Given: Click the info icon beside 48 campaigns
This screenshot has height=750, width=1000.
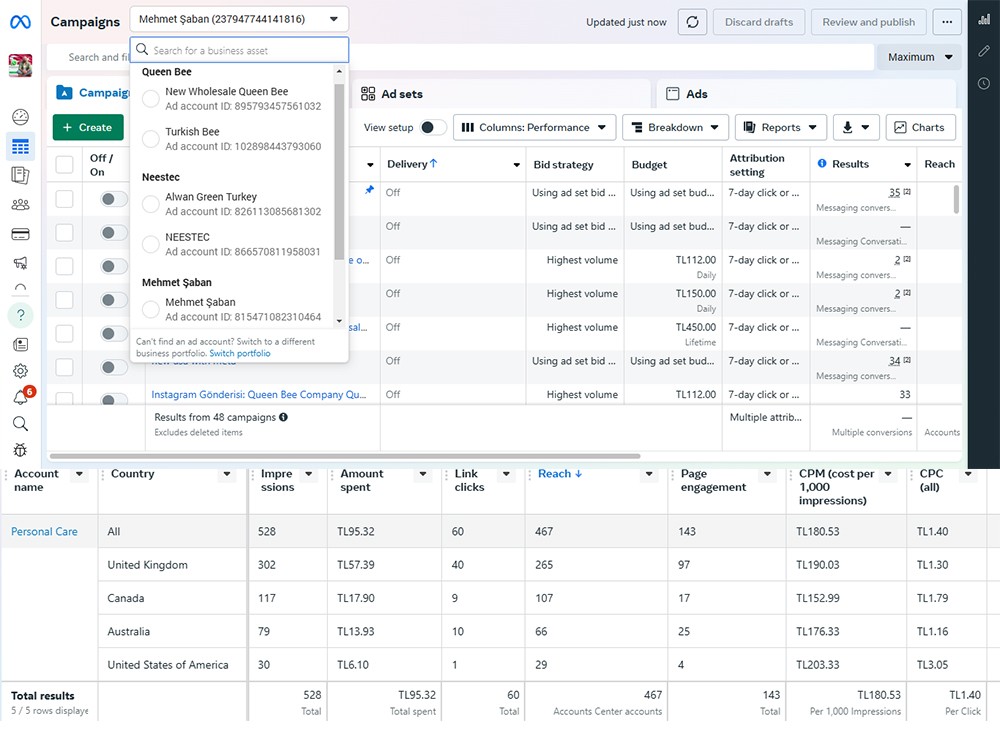Looking at the screenshot, I should (x=283, y=417).
